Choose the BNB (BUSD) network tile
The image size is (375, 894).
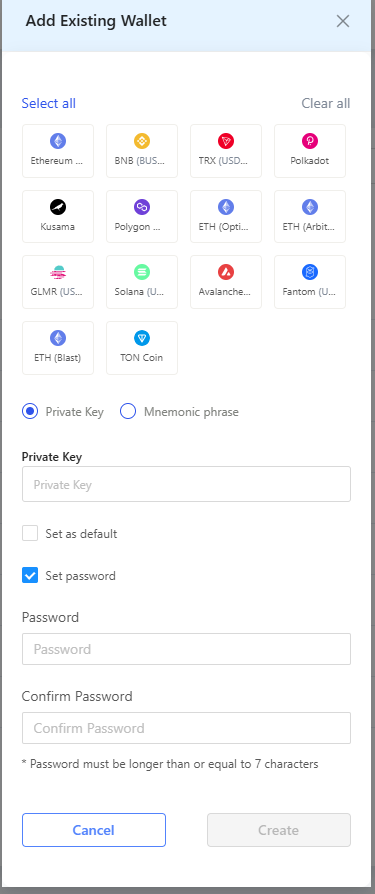142,151
